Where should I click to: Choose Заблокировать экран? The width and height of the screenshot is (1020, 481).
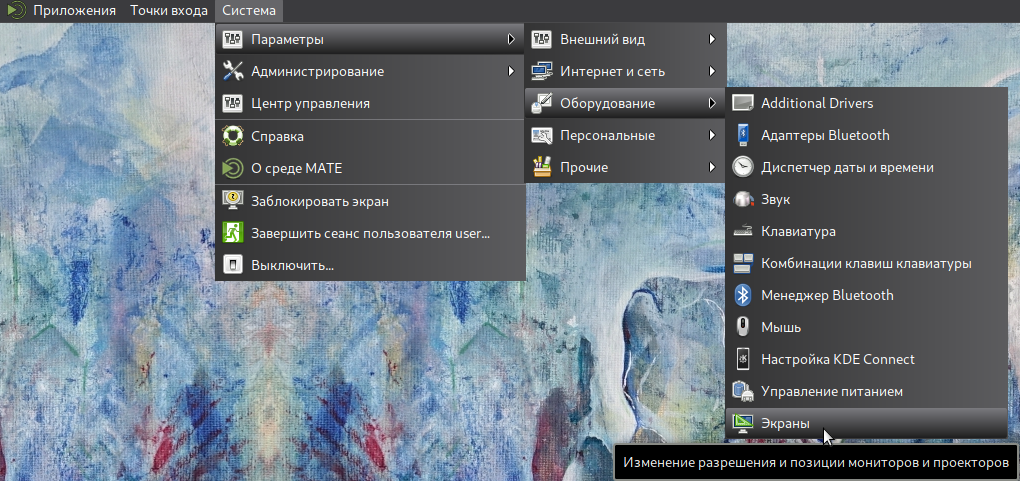tap(369, 201)
